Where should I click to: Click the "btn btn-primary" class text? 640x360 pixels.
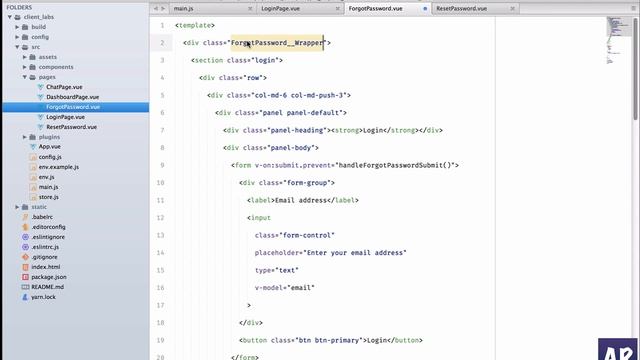[x=329, y=340]
